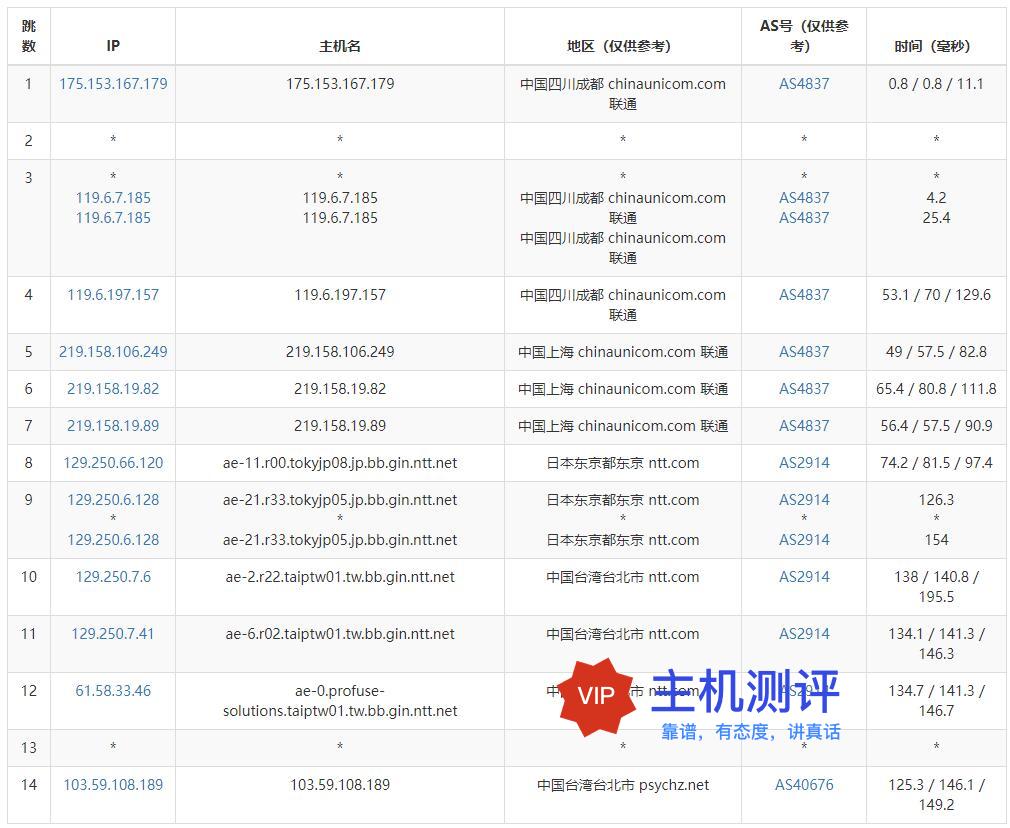Image resolution: width=1010 pixels, height=828 pixels.
Task: Open the 219.158.19.89 IP link
Action: pos(113,426)
